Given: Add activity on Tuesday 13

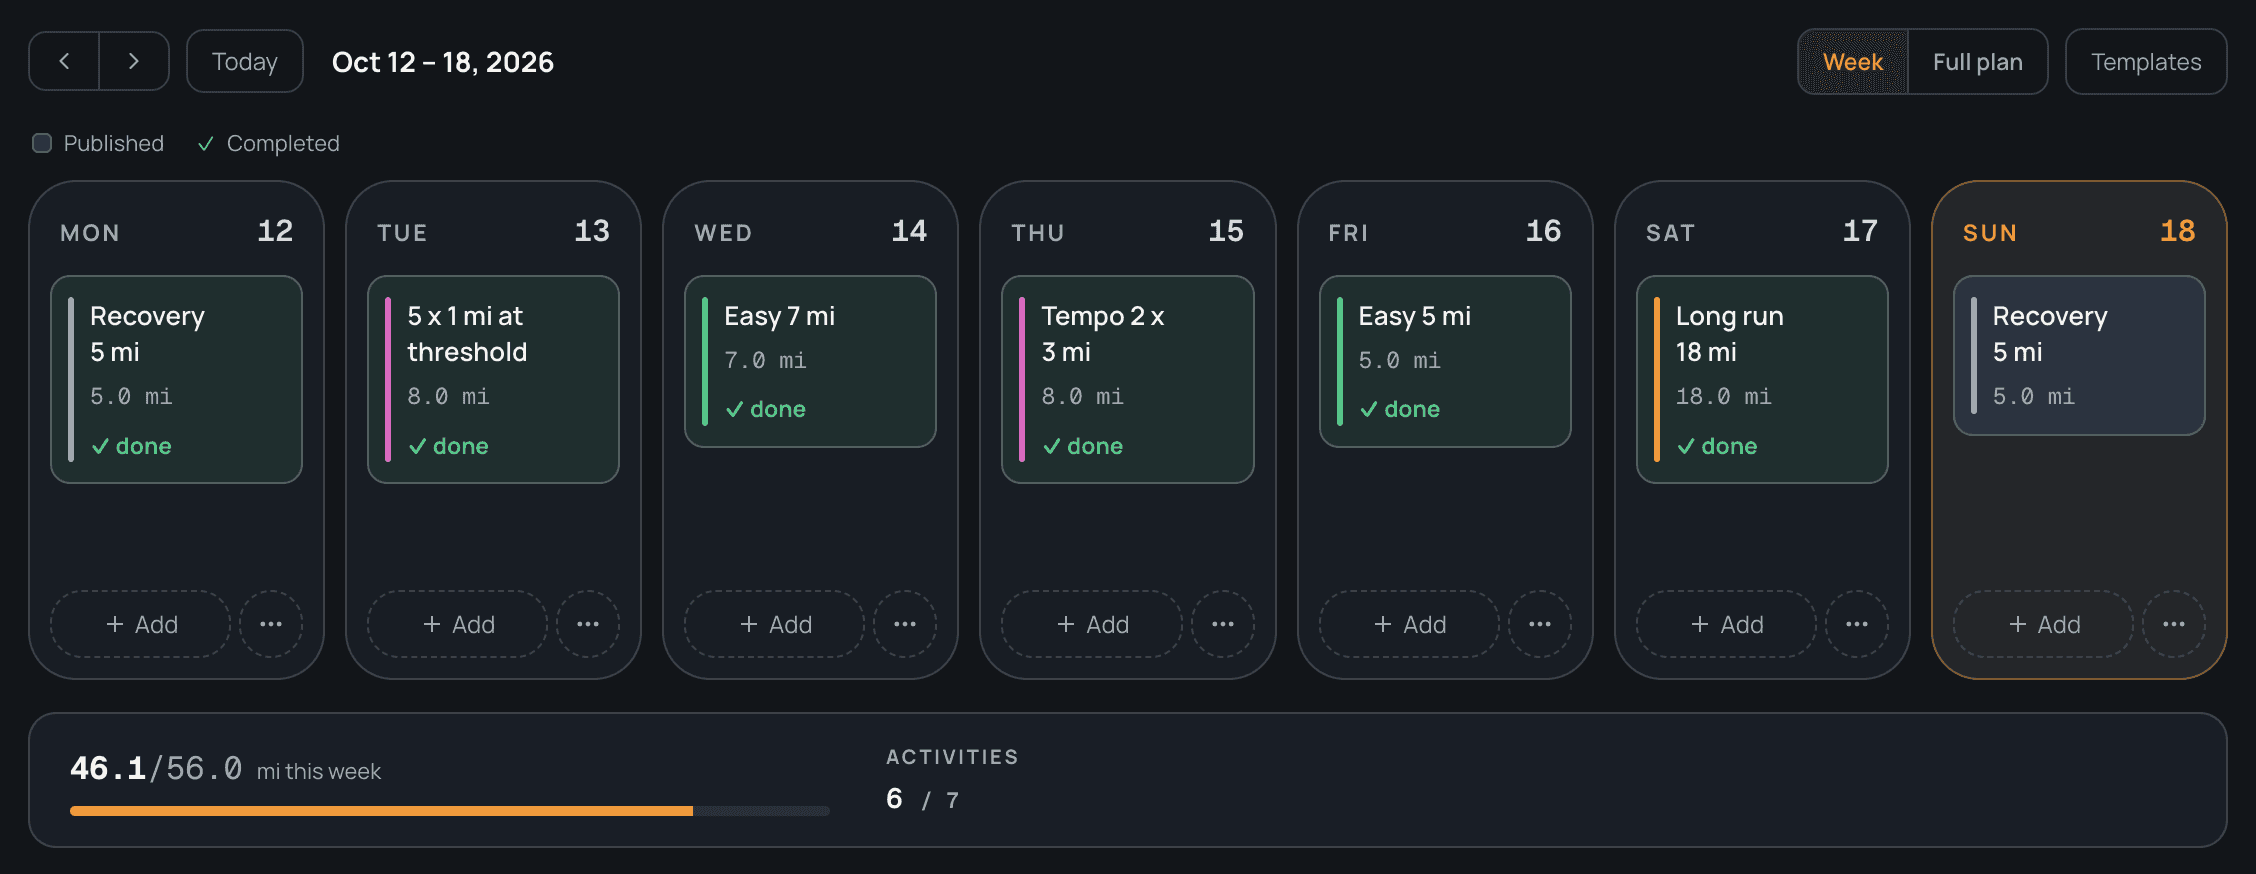Looking at the screenshot, I should point(458,624).
